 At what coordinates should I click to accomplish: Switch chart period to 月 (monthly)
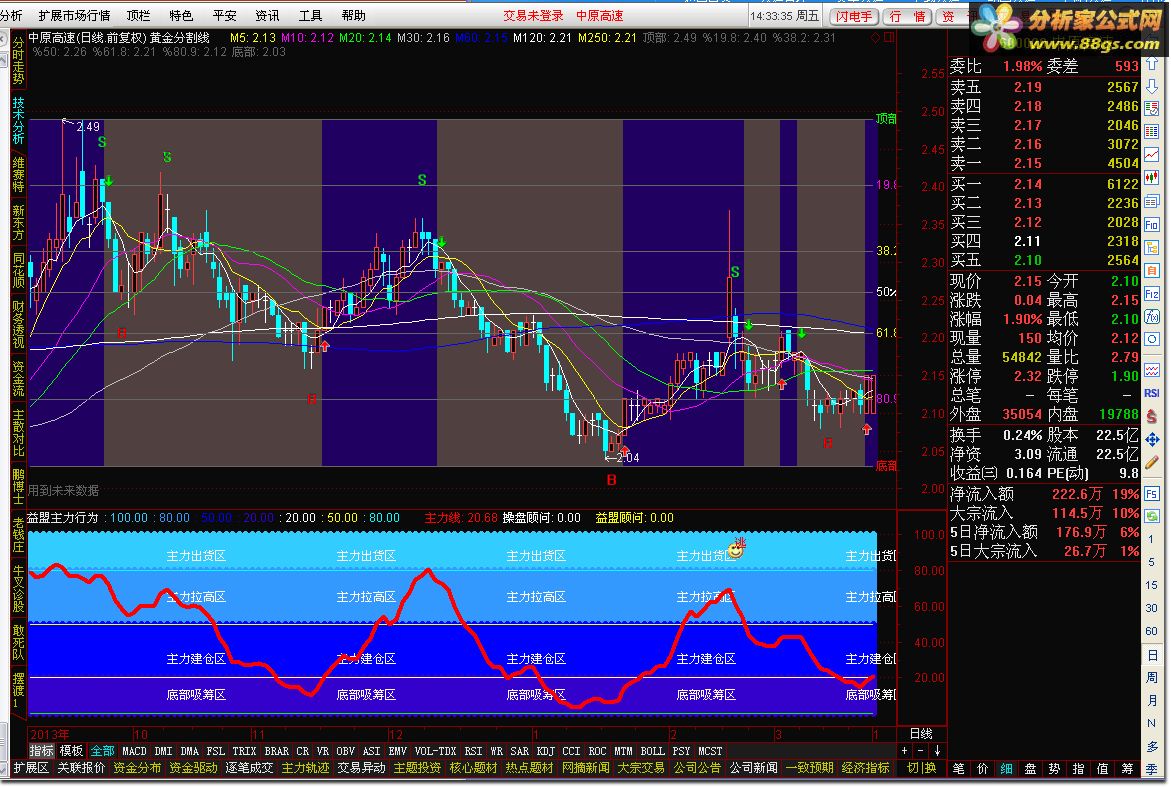pos(1153,700)
